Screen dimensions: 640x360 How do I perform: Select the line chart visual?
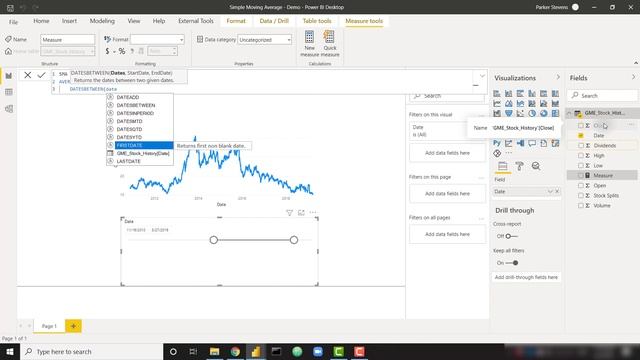click(497, 104)
